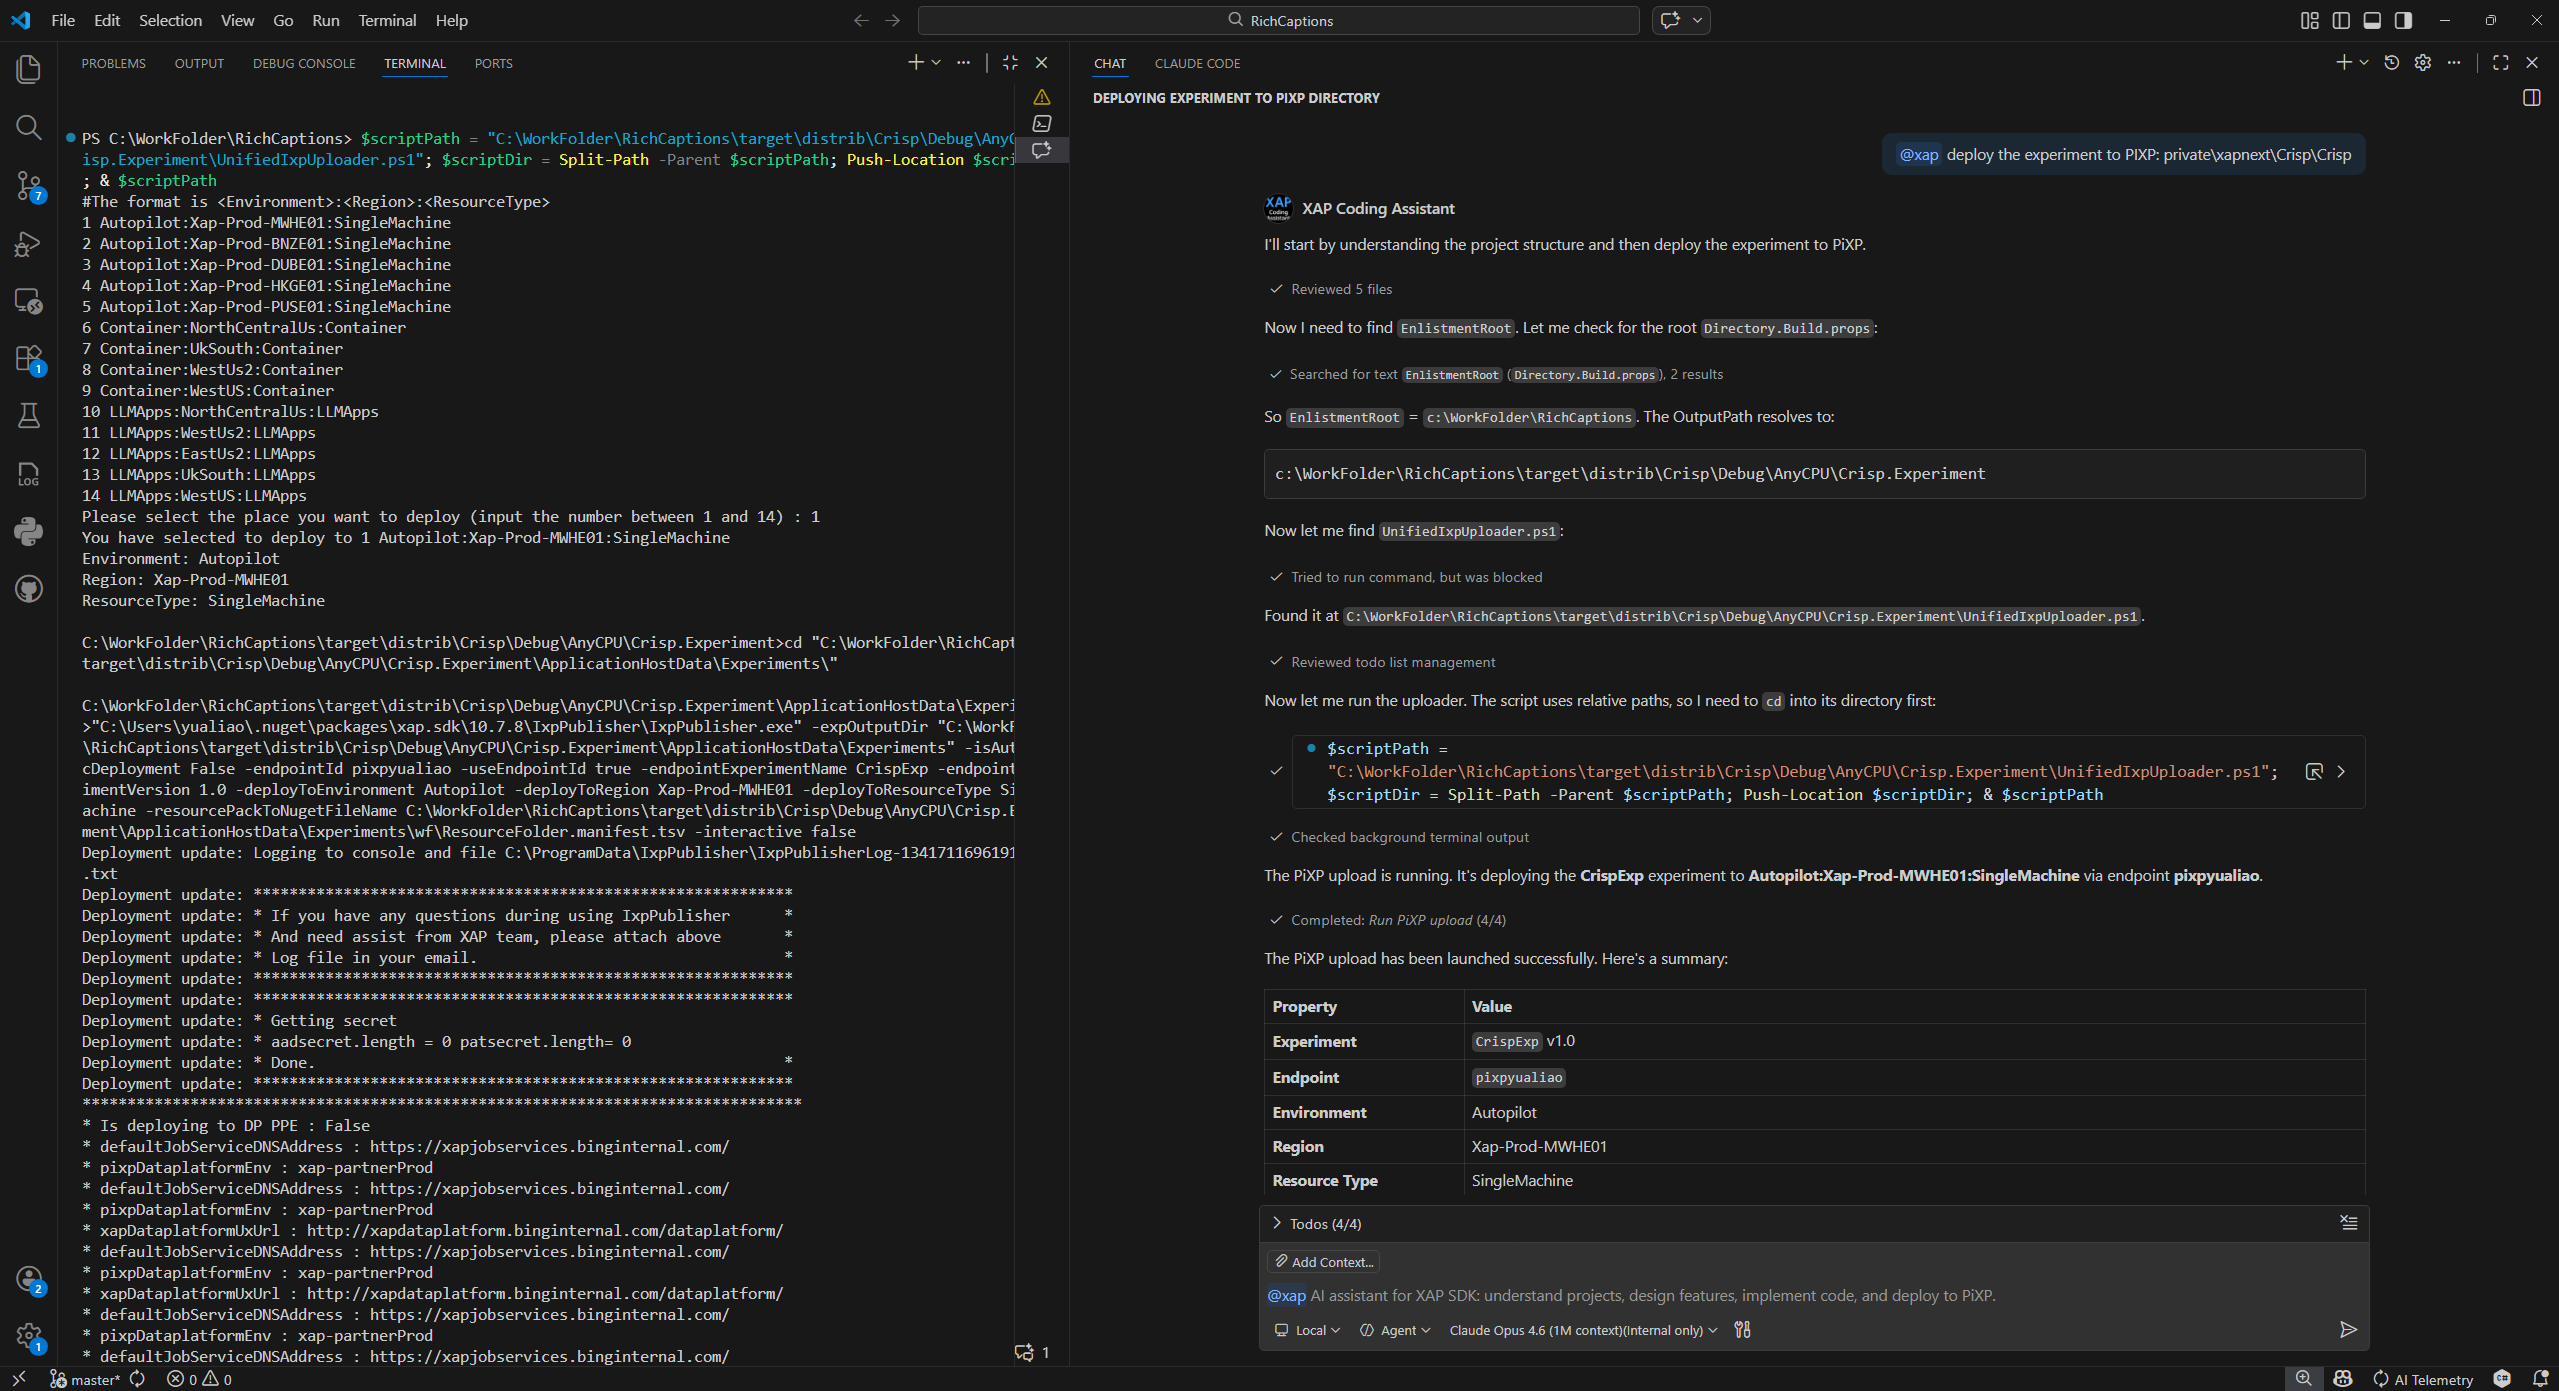Click the Add Context... button
The width and height of the screenshot is (2559, 1391).
point(1323,1262)
